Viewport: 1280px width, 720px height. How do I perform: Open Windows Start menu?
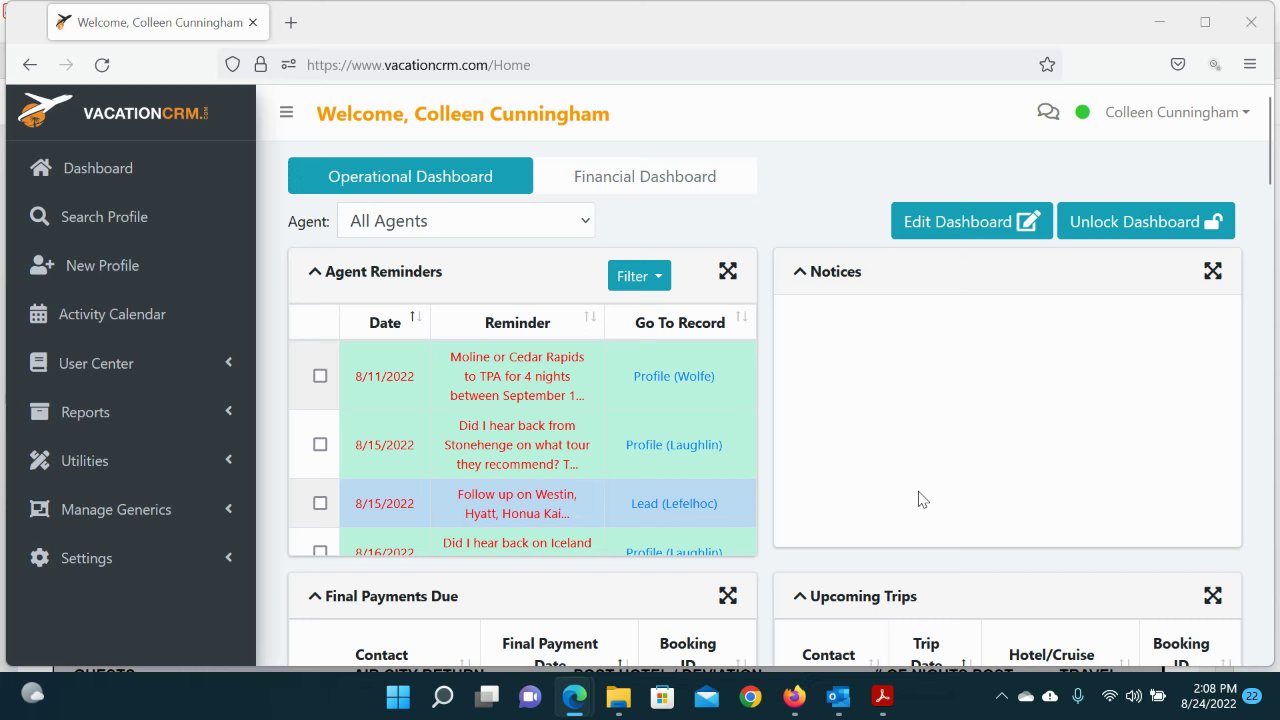[x=398, y=696]
